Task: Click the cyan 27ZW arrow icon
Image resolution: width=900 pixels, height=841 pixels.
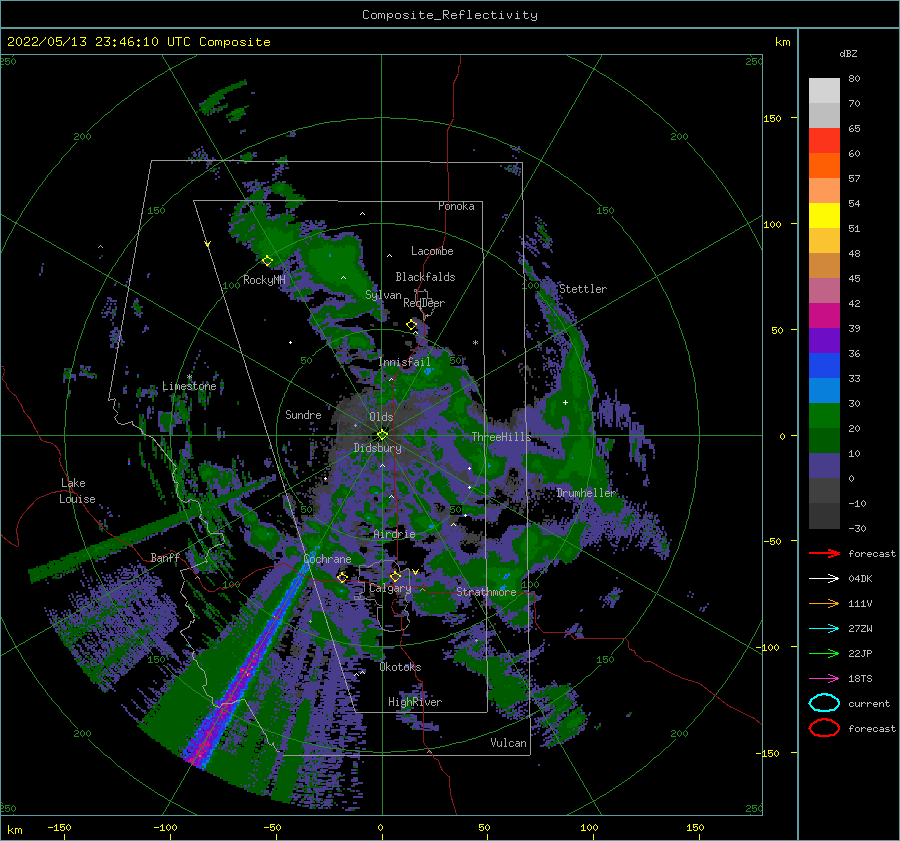Action: (x=824, y=629)
